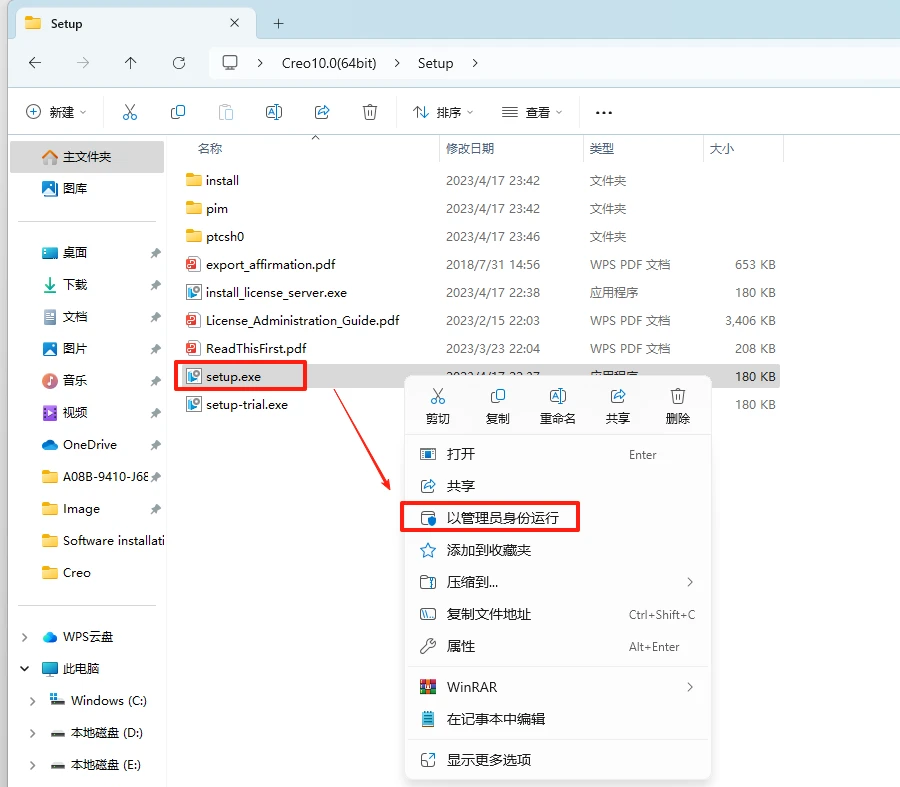Click the Cut icon in the toolbar
The width and height of the screenshot is (900, 787).
tap(128, 112)
